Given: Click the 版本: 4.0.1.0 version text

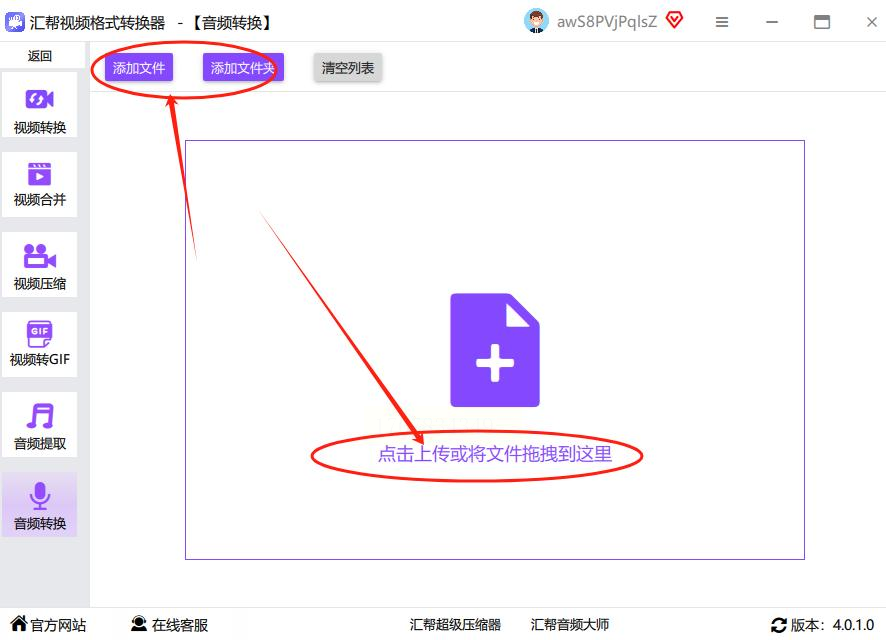Looking at the screenshot, I should click(x=832, y=625).
